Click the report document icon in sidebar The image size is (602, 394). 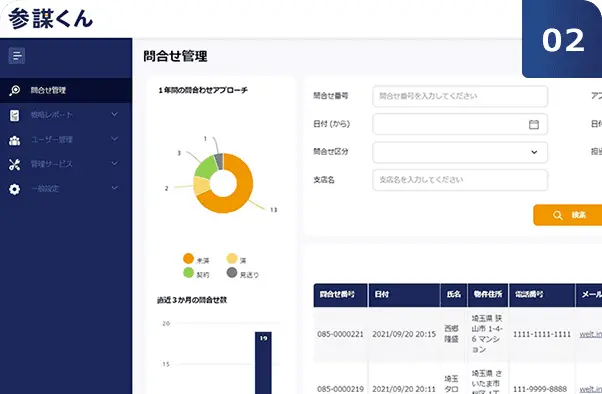(x=15, y=115)
